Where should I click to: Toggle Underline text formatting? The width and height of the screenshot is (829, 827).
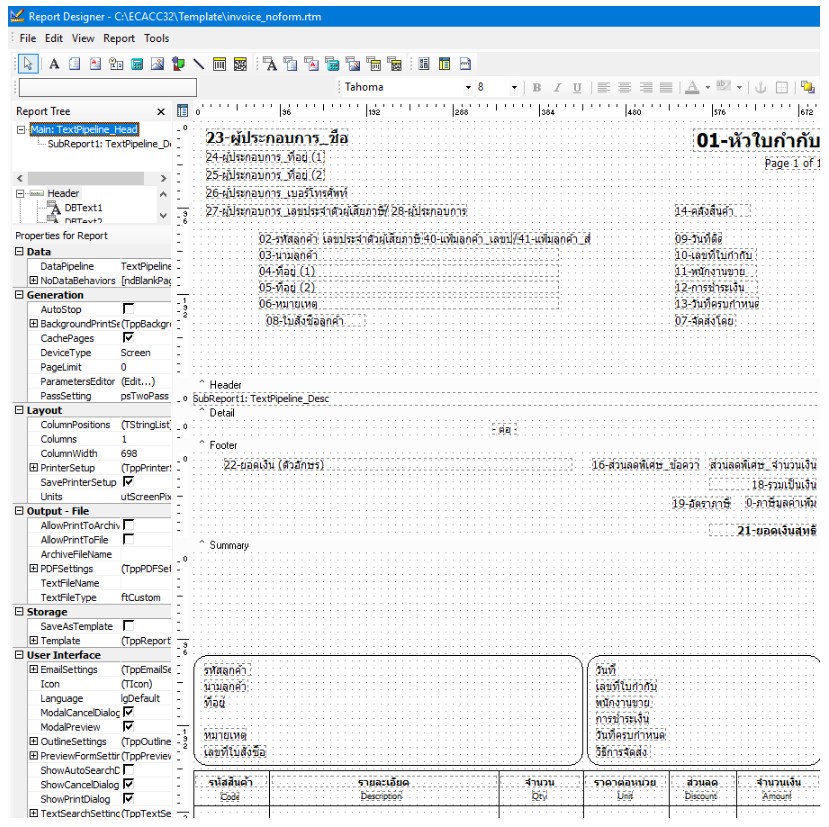[x=577, y=87]
